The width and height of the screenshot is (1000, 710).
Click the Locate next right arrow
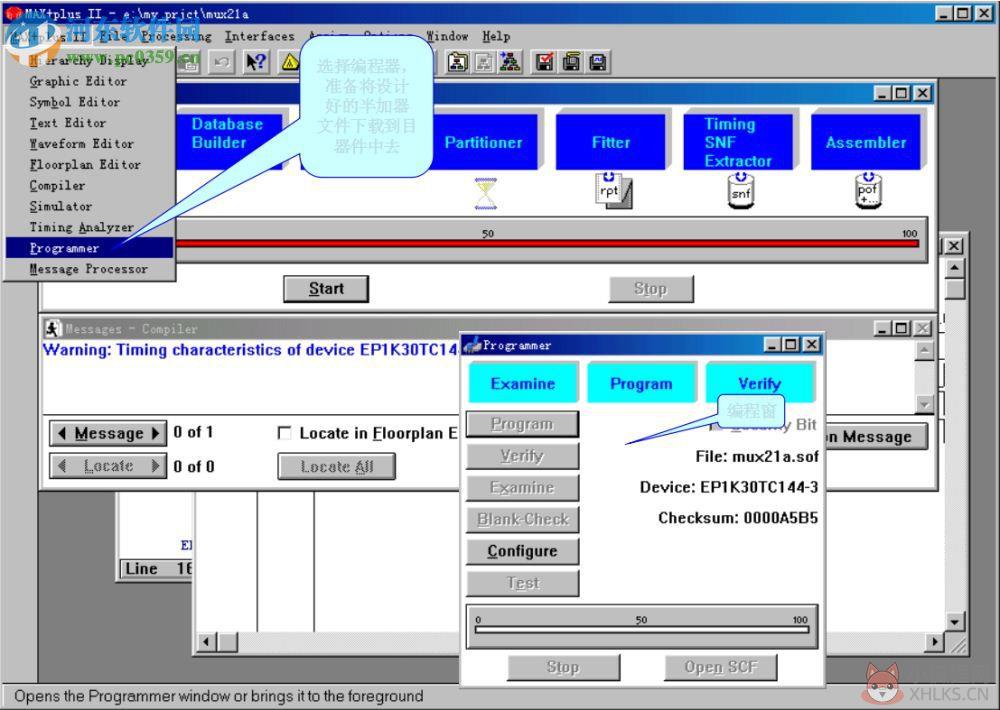click(156, 466)
